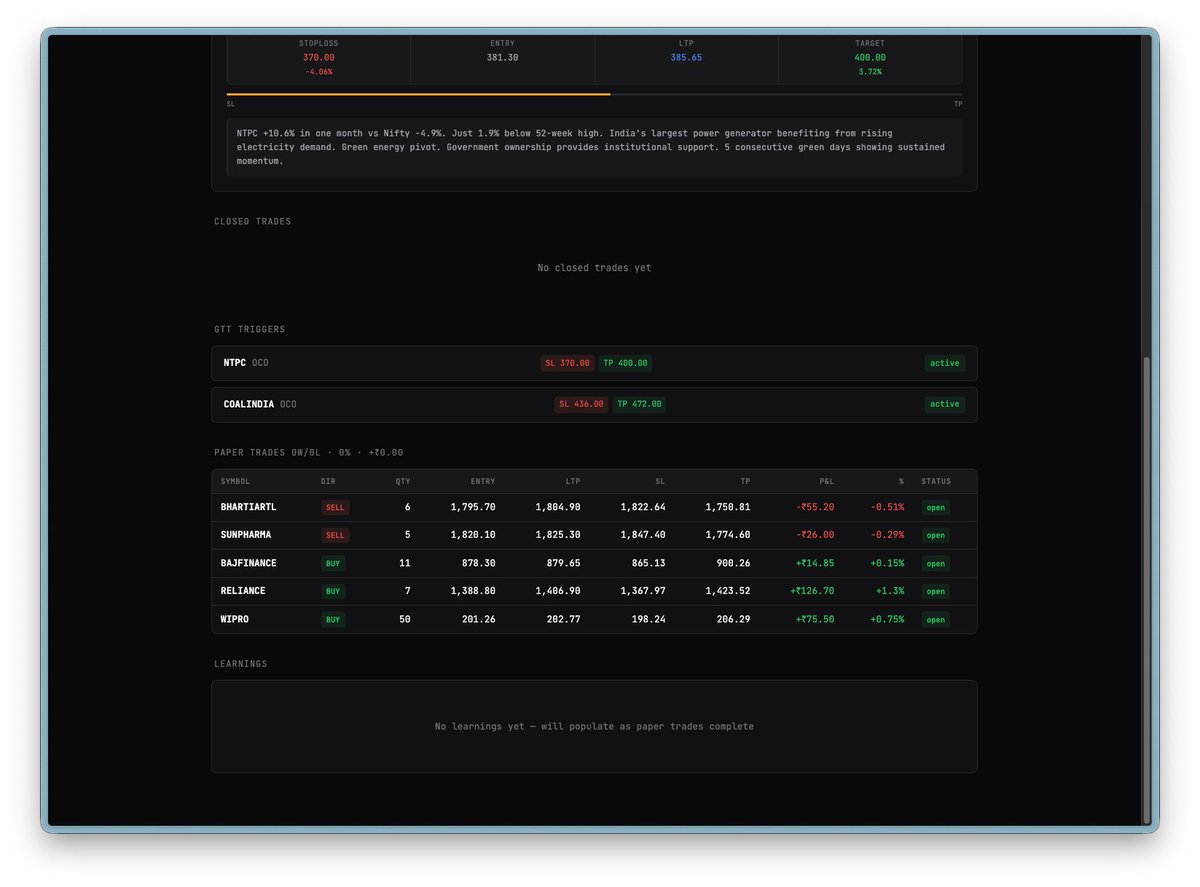Click the P&L column header
This screenshot has width=1200, height=887.
coord(826,481)
